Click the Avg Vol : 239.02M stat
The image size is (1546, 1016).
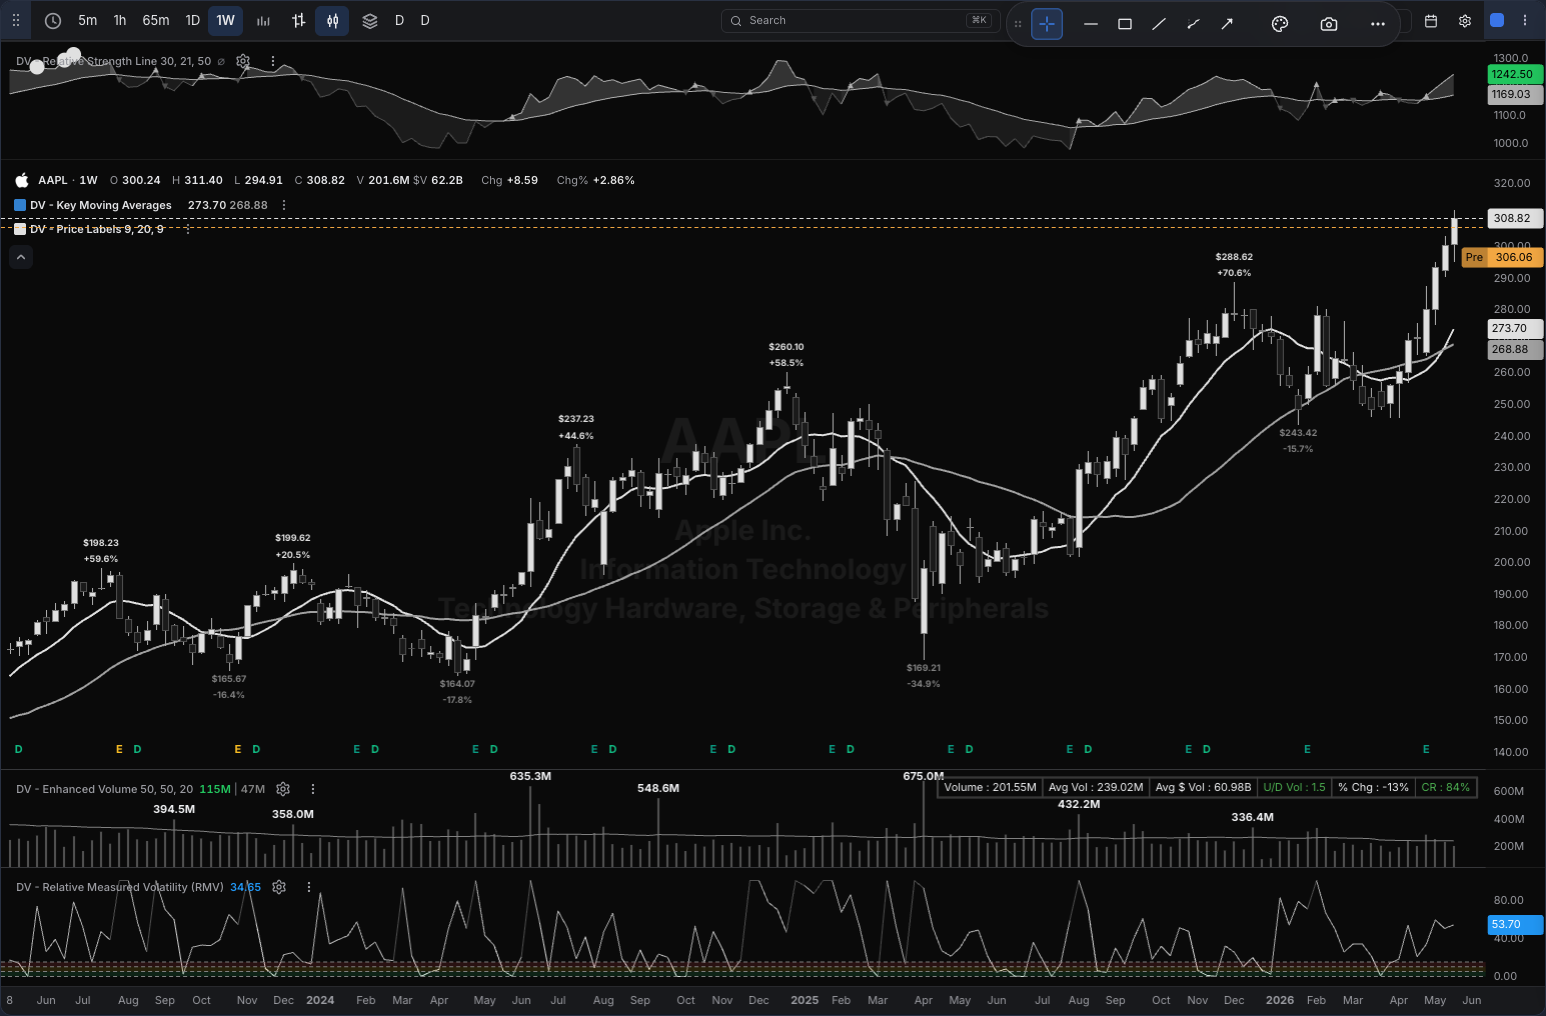(1095, 787)
